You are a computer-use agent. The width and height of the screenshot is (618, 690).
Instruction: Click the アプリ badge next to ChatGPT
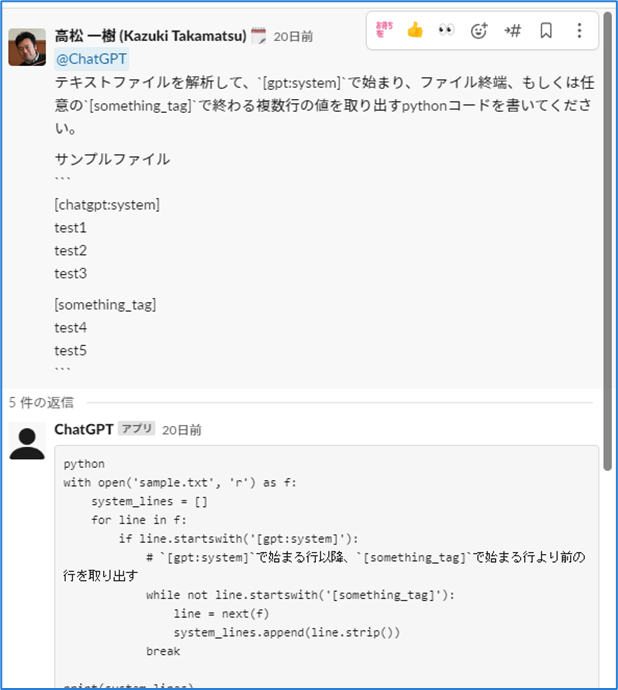point(137,429)
